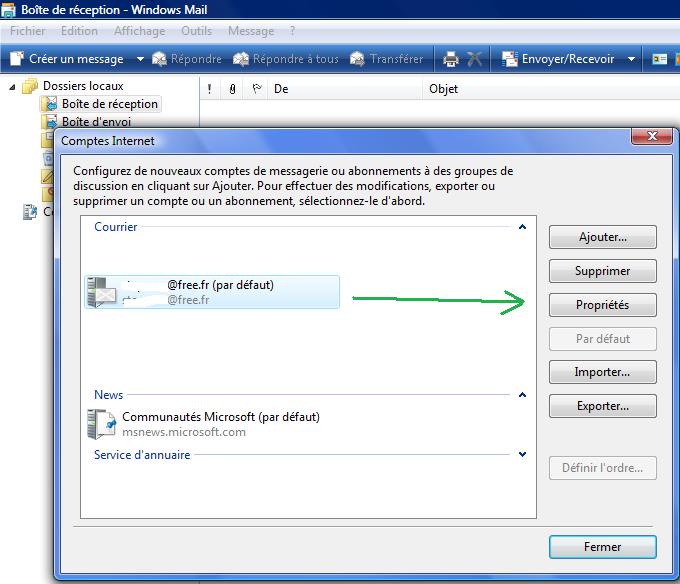Close the dialog with the Fermer button
Viewport: 680px width, 584px height.
602,547
